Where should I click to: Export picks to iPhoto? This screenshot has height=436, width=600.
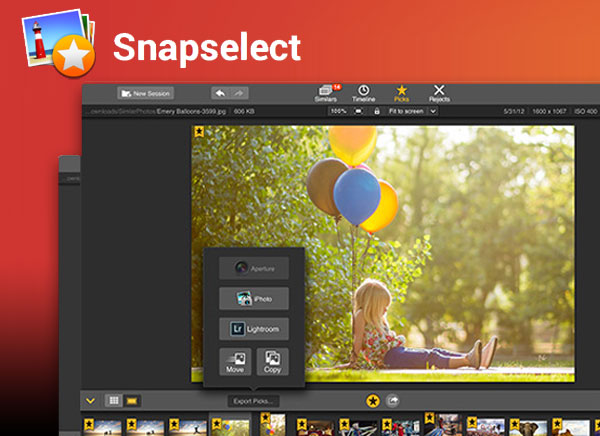254,298
